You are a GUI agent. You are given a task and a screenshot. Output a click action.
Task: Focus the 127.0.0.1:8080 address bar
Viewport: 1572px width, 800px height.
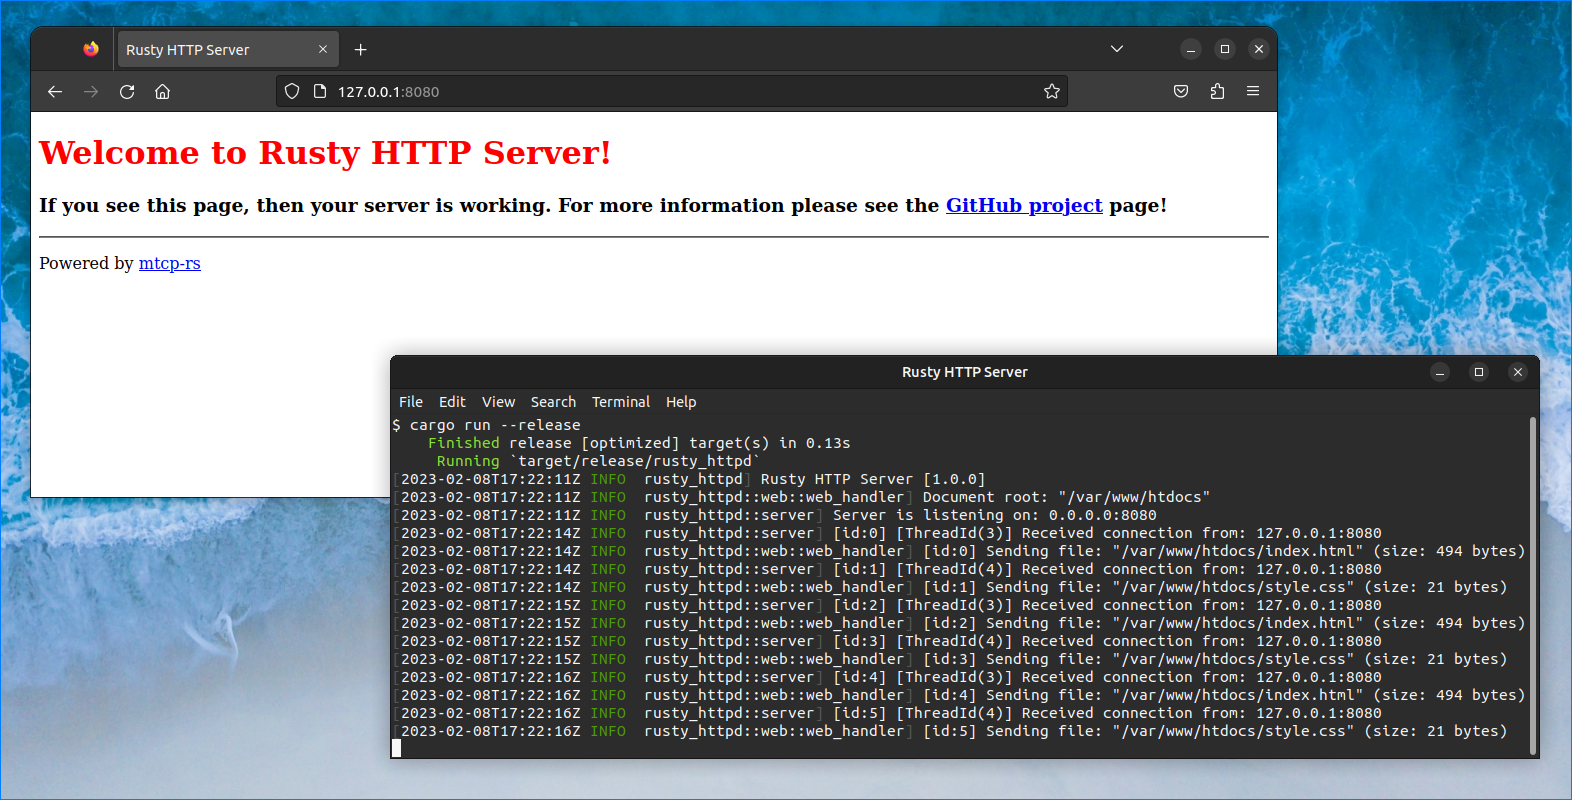click(x=672, y=91)
